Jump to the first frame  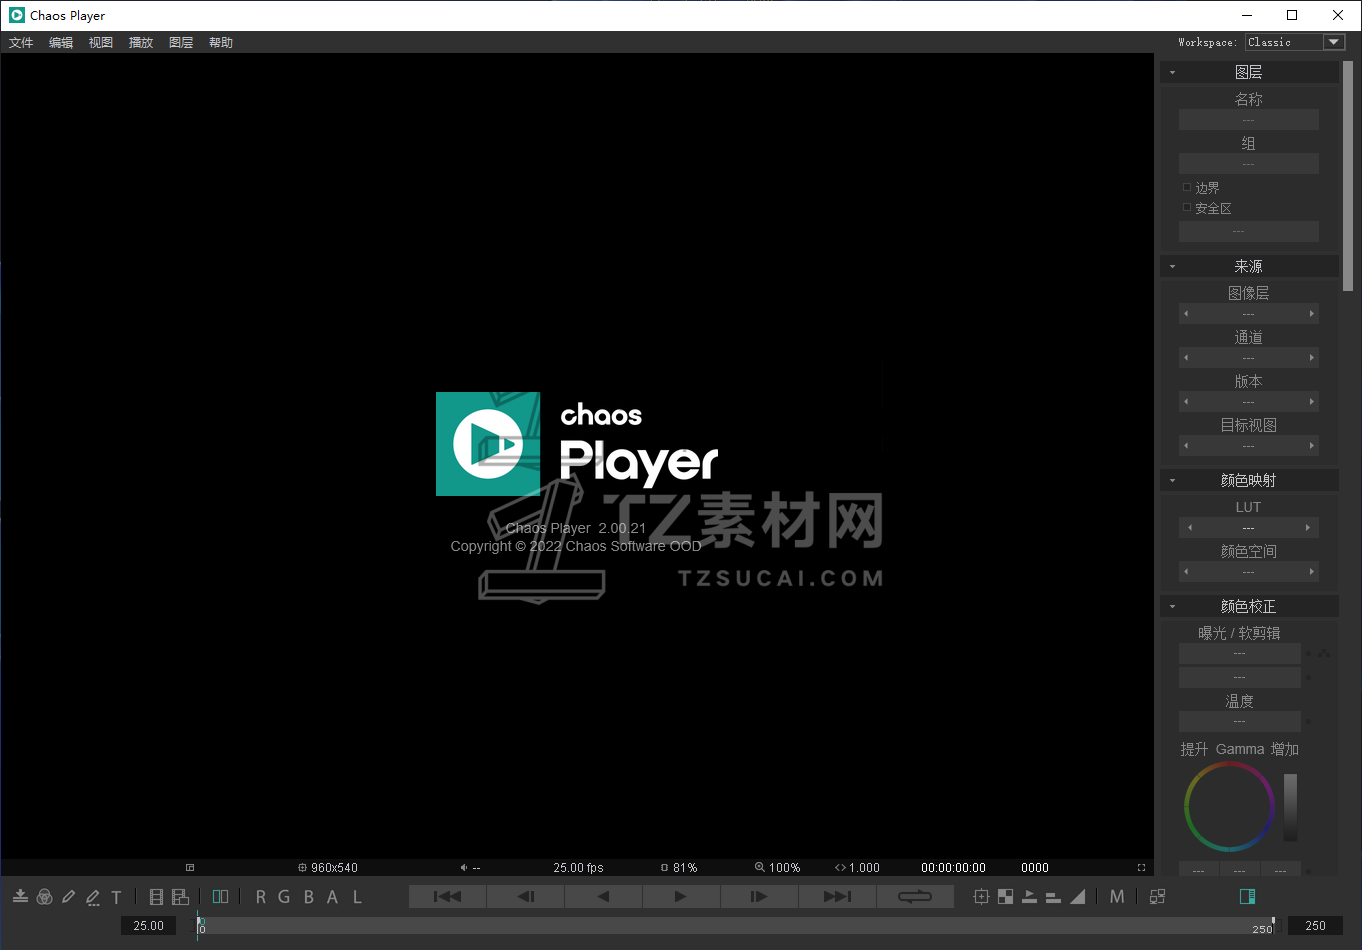447,897
